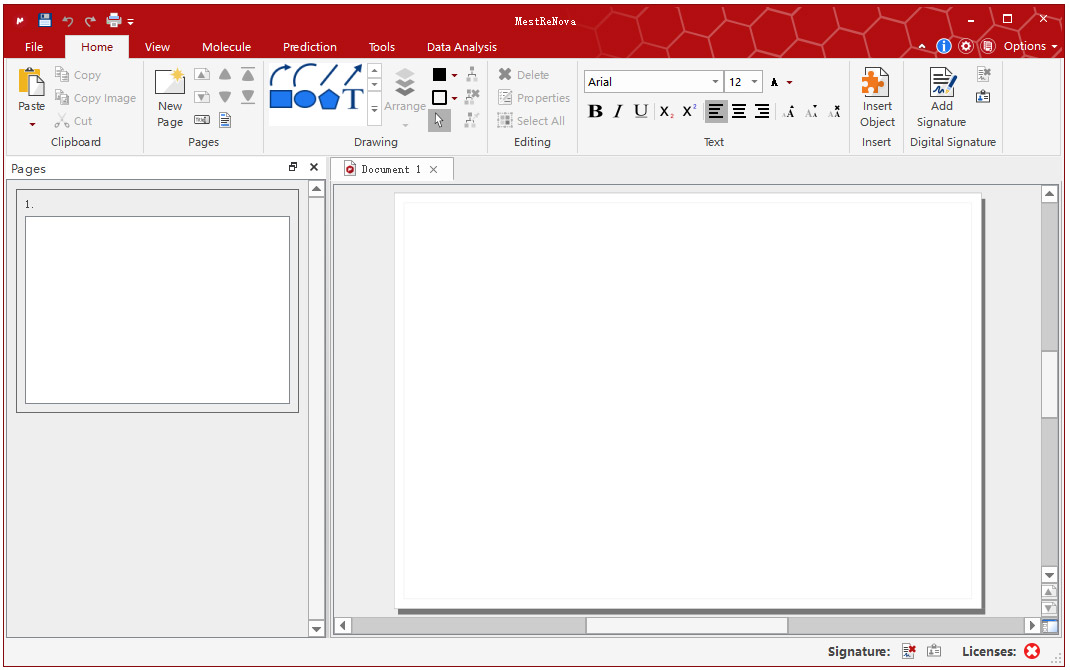Image resolution: width=1070 pixels, height=670 pixels.
Task: Click the Insert Object puzzle icon
Action: click(x=877, y=83)
